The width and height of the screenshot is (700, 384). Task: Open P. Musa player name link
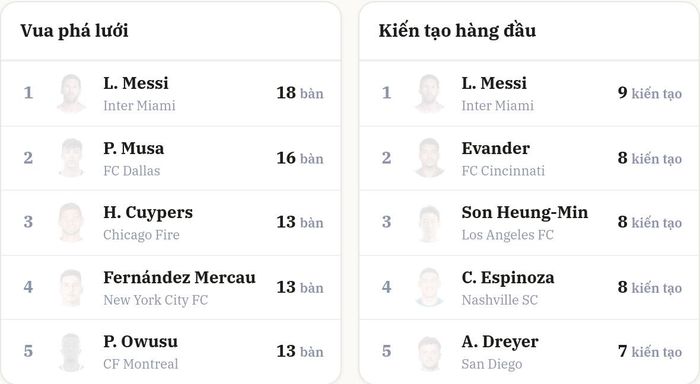click(133, 148)
